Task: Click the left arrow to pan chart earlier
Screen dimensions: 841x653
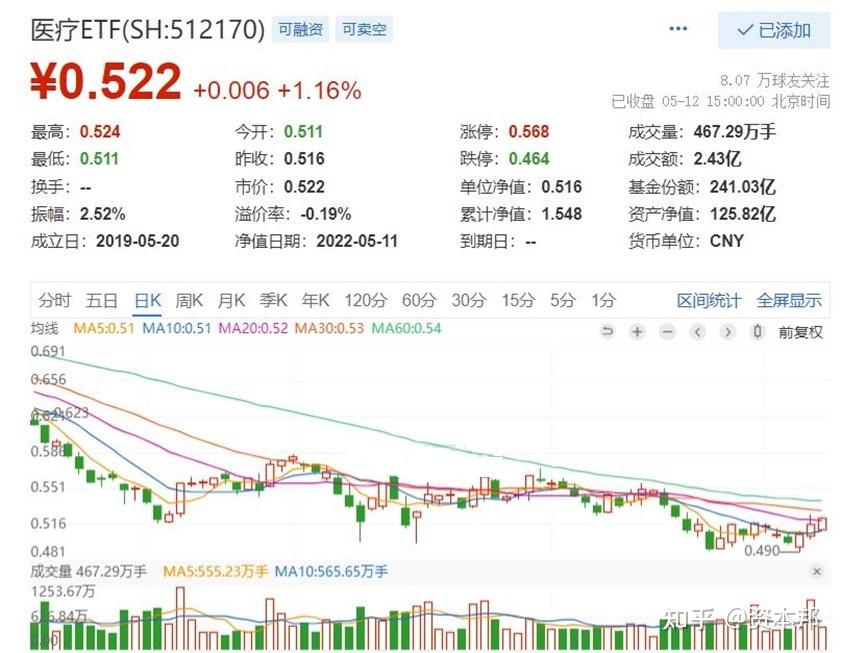Action: pyautogui.click(x=696, y=332)
